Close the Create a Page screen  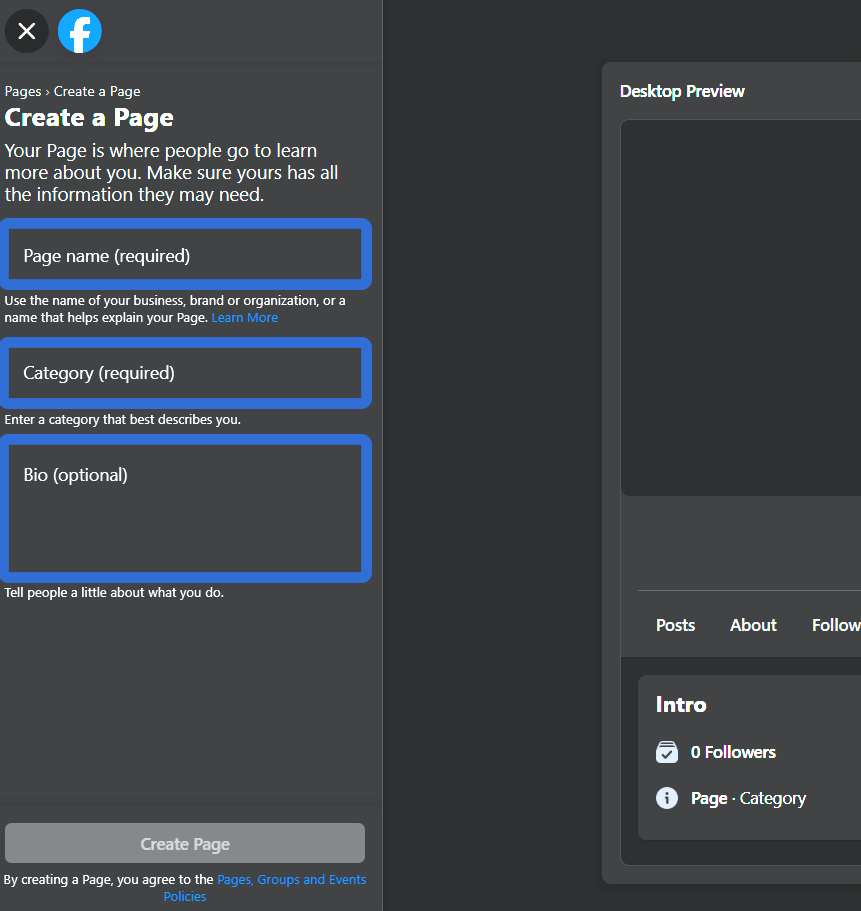[x=27, y=31]
